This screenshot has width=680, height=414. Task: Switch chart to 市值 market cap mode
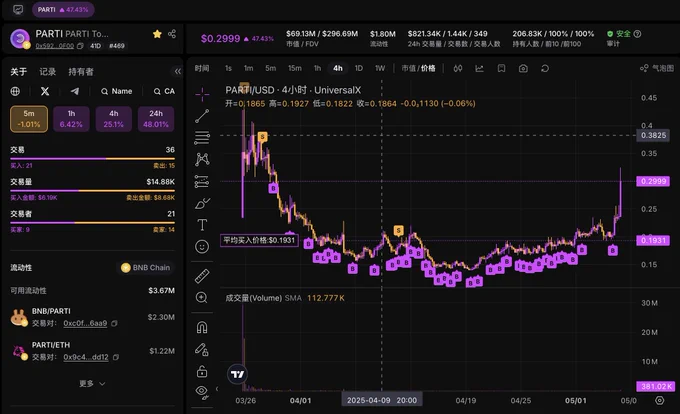[408, 68]
